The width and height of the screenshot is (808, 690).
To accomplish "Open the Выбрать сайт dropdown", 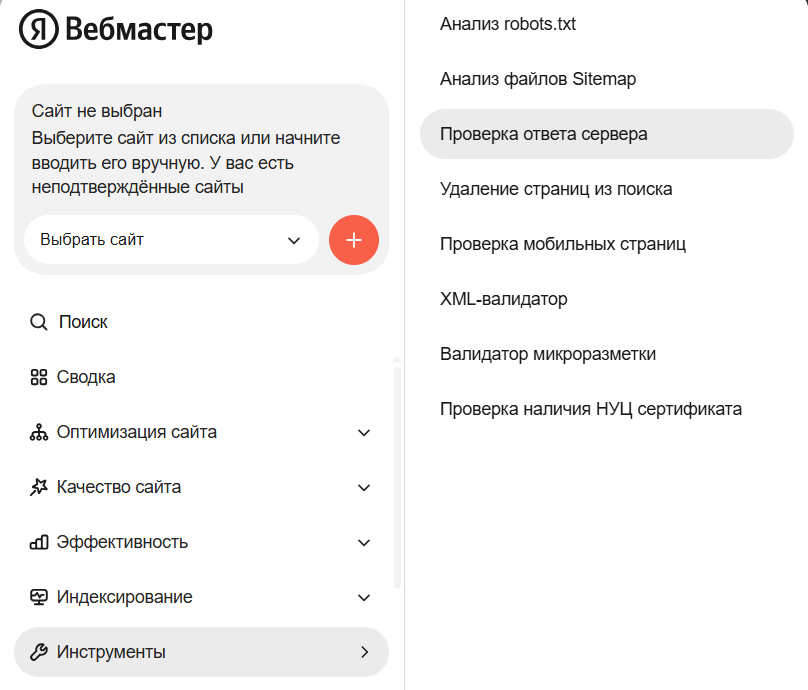I will [x=171, y=240].
